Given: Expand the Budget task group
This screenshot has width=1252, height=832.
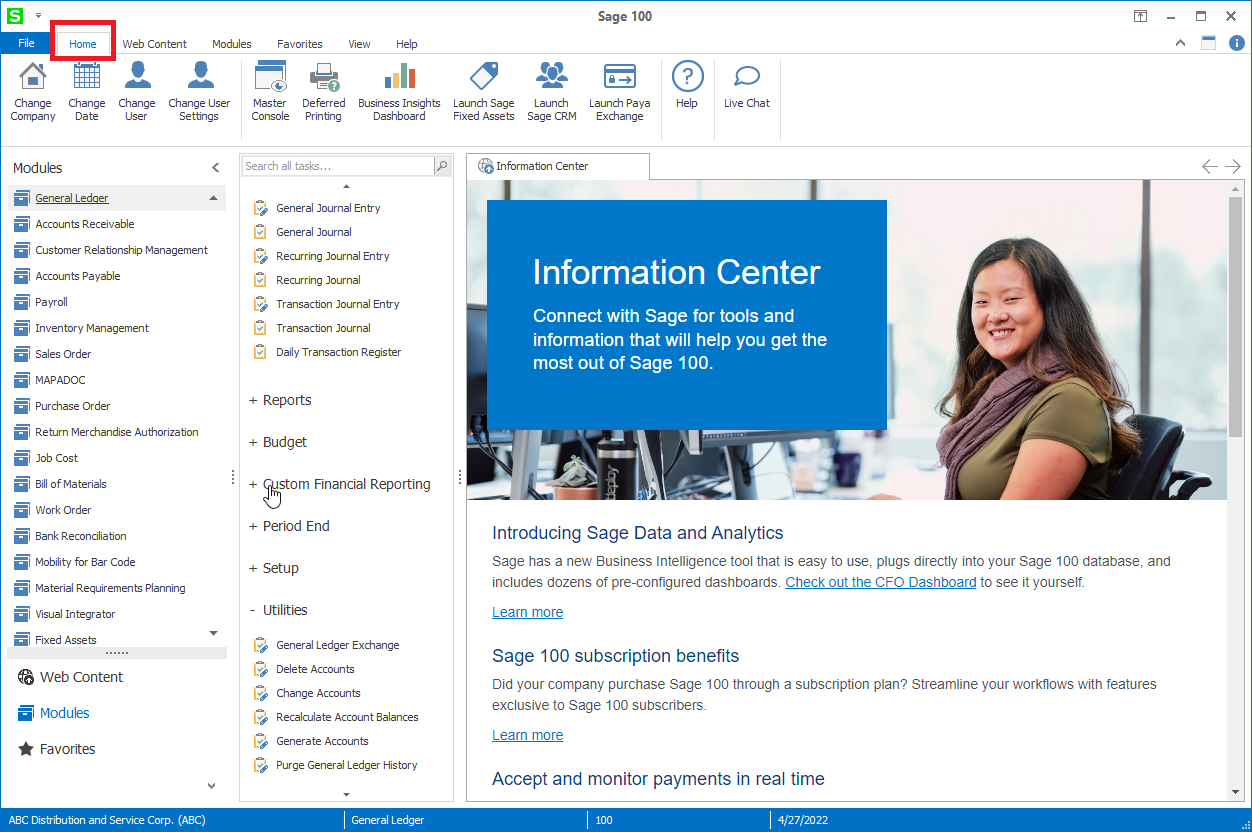Looking at the screenshot, I should pos(278,442).
